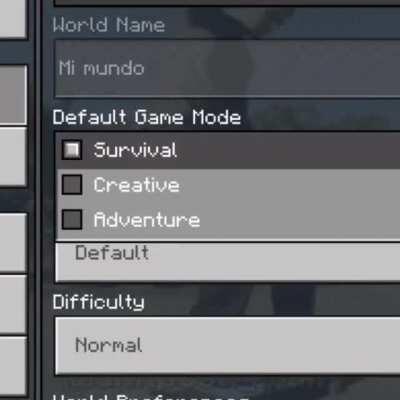Click the World Name heading label
400x400 pixels.
click(109, 25)
